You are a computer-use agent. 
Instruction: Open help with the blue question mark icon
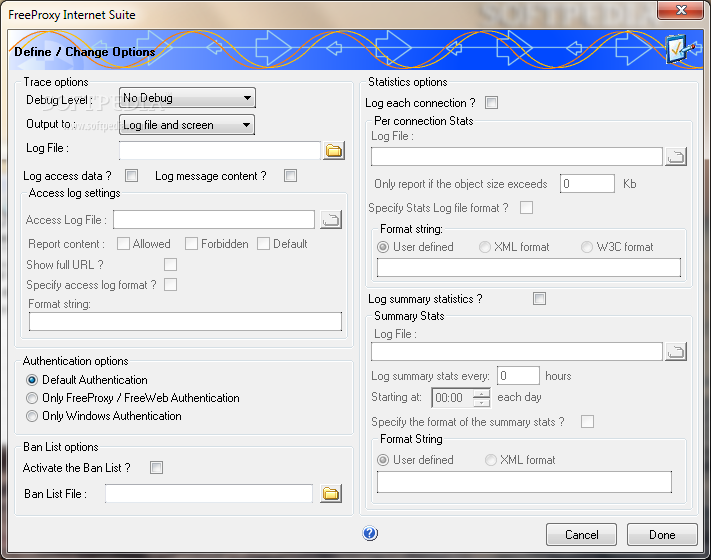(x=370, y=533)
